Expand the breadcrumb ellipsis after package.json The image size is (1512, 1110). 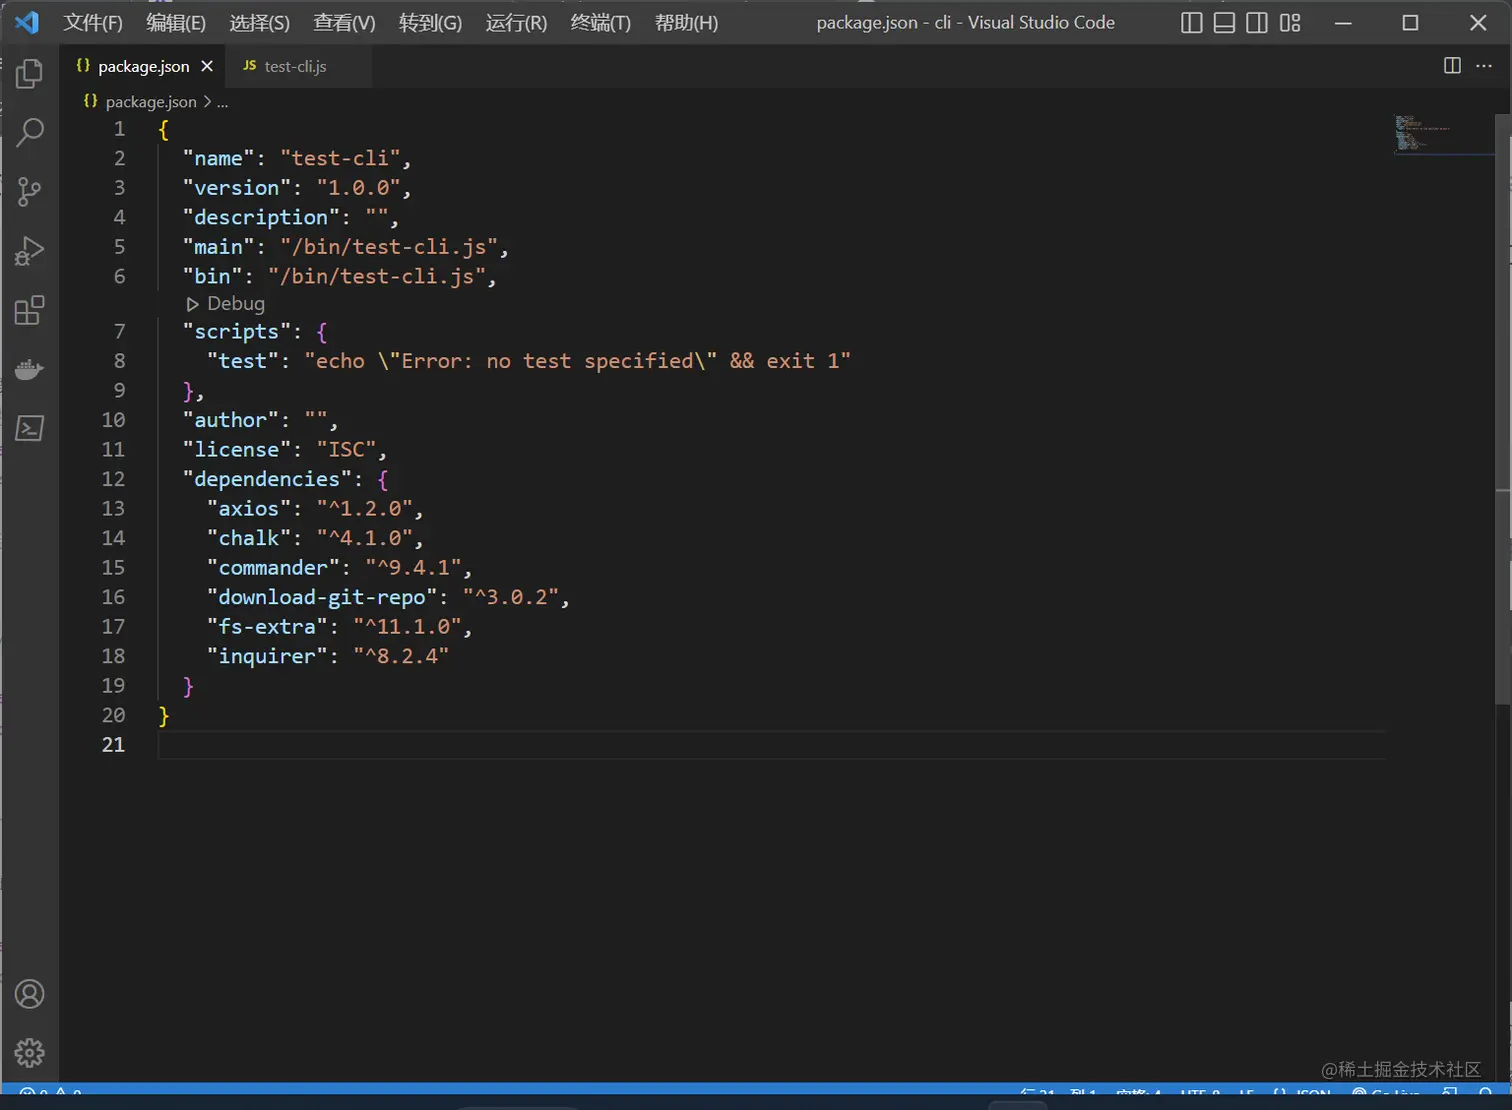tap(222, 102)
